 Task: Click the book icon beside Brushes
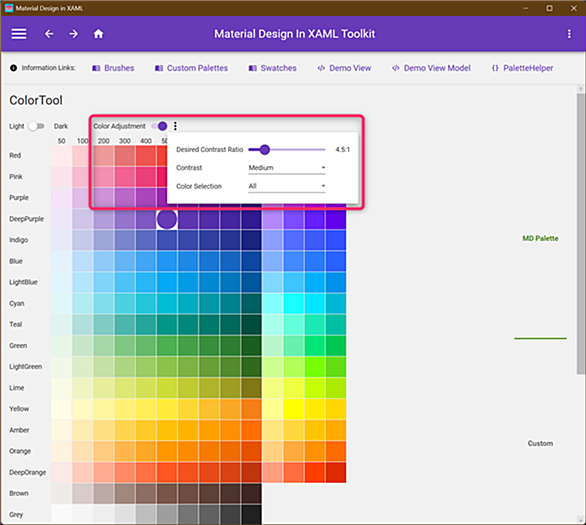[96, 68]
